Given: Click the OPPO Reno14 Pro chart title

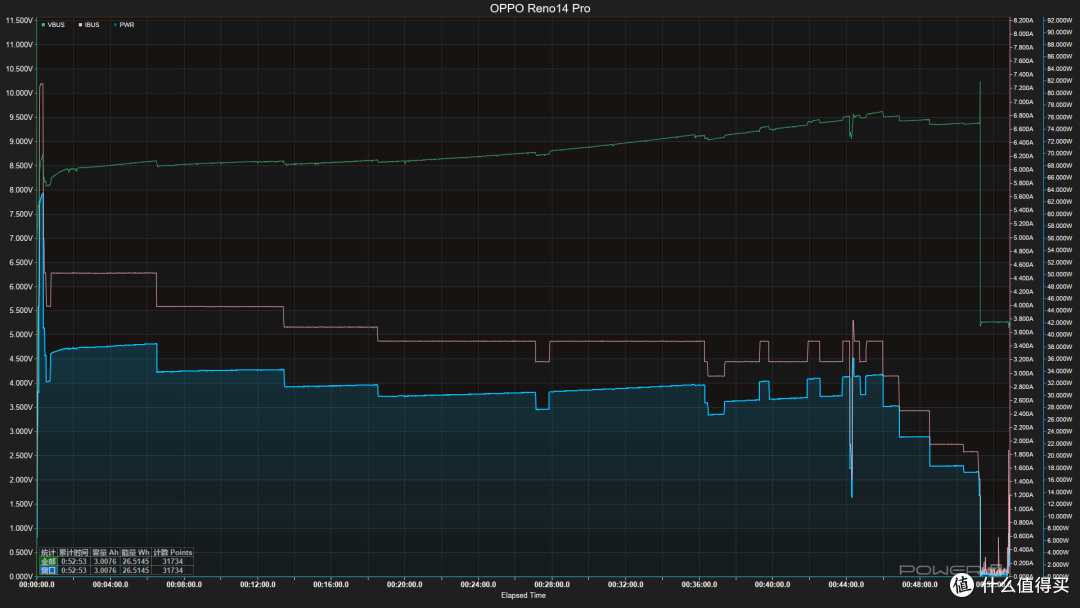Looking at the screenshot, I should [540, 8].
